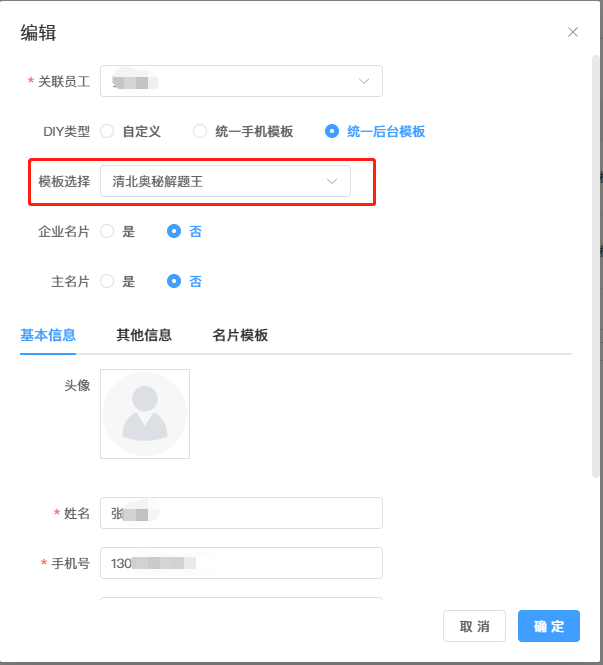Viewport: 603px width, 665px height.
Task: Expand the 关联员工 dropdown arrow
Action: 364,81
